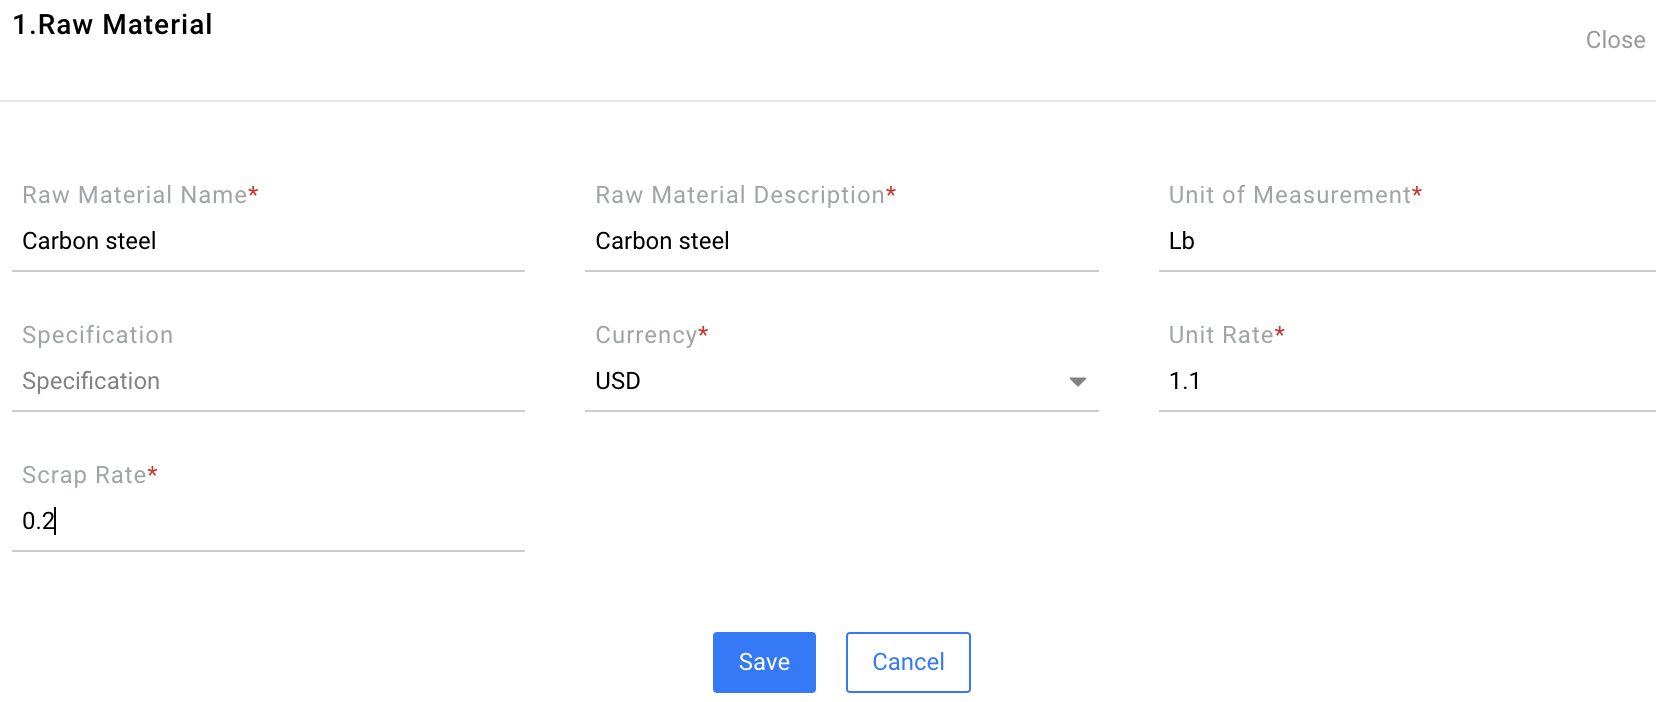Click the Raw Material Description label
The height and width of the screenshot is (702, 1656).
[739, 195]
